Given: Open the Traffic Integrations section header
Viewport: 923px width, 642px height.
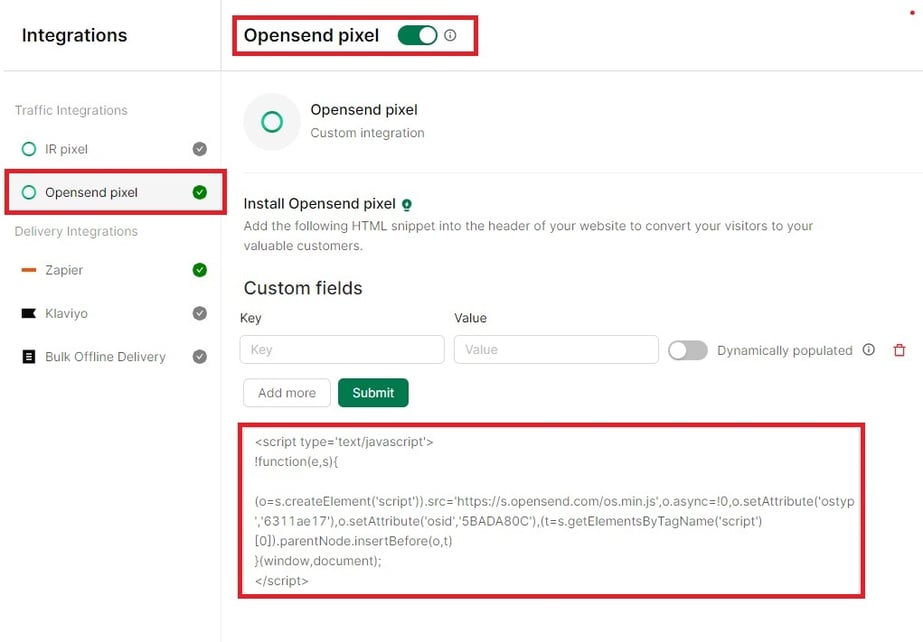Looking at the screenshot, I should [70, 110].
